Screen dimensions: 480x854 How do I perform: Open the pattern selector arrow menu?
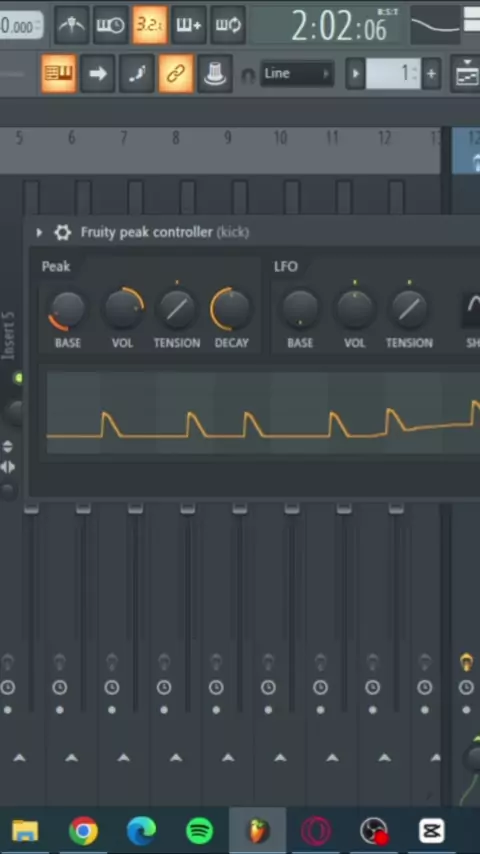(355, 74)
